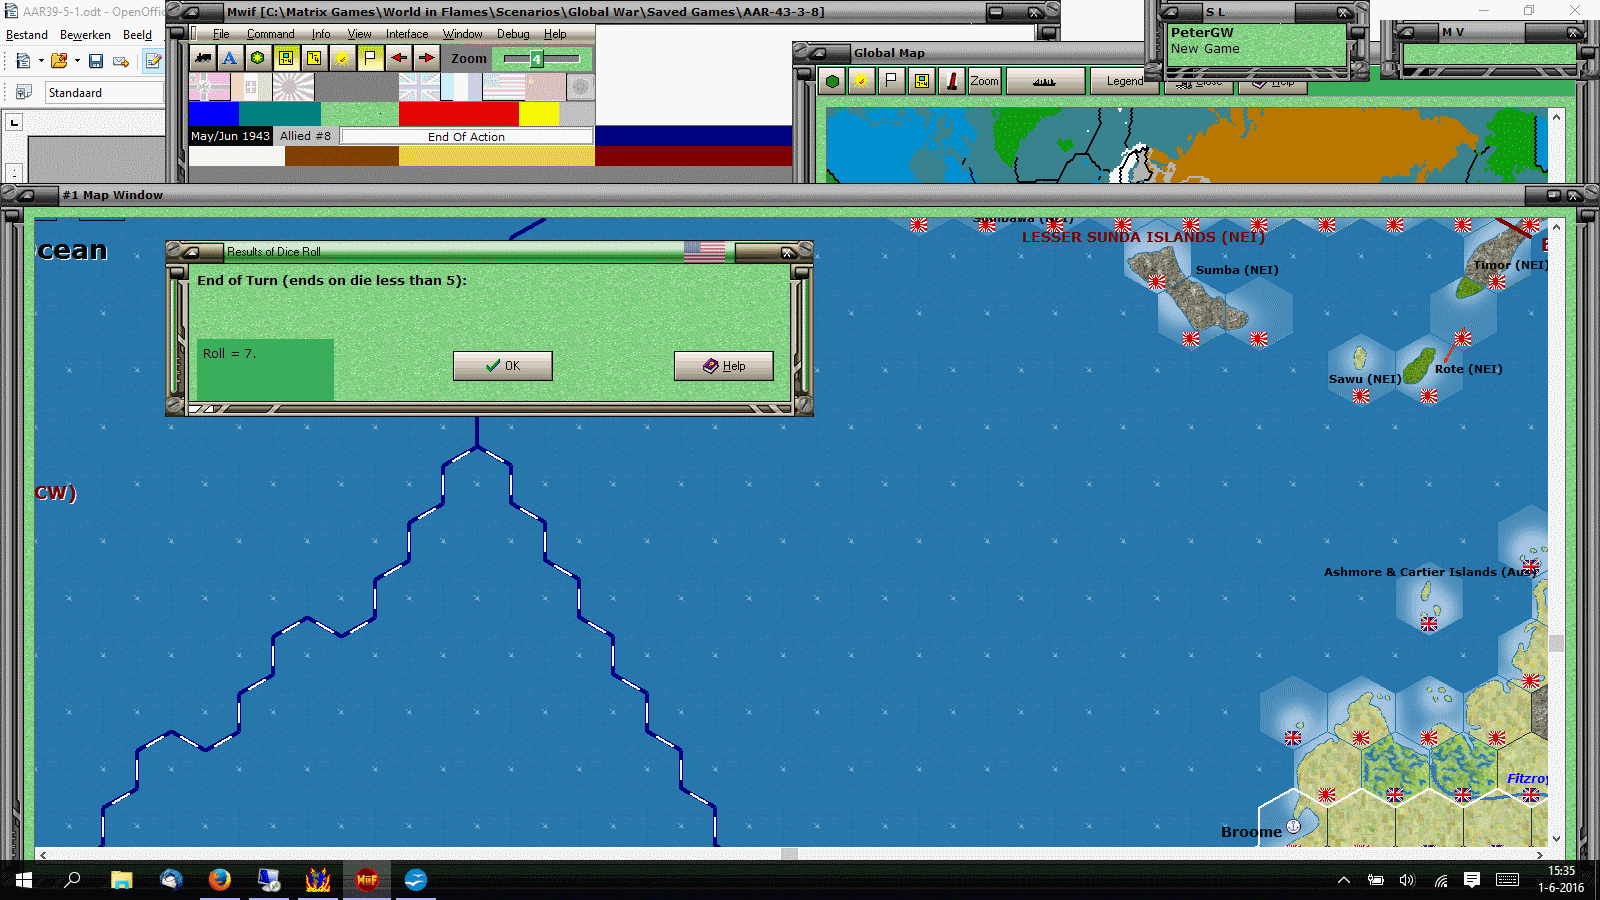1600x900 pixels.
Task: Open dropdown arrow next to the New document icon
Action: pos(41,61)
